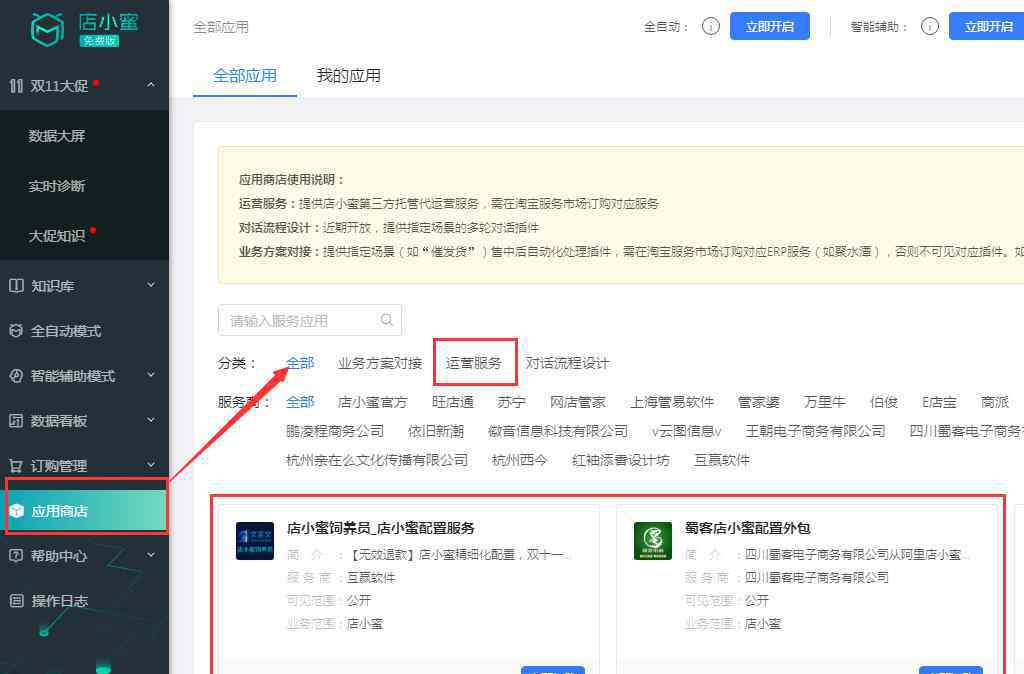This screenshot has width=1024, height=674.
Task: Filter by provider 网店管家
Action: pos(578,402)
